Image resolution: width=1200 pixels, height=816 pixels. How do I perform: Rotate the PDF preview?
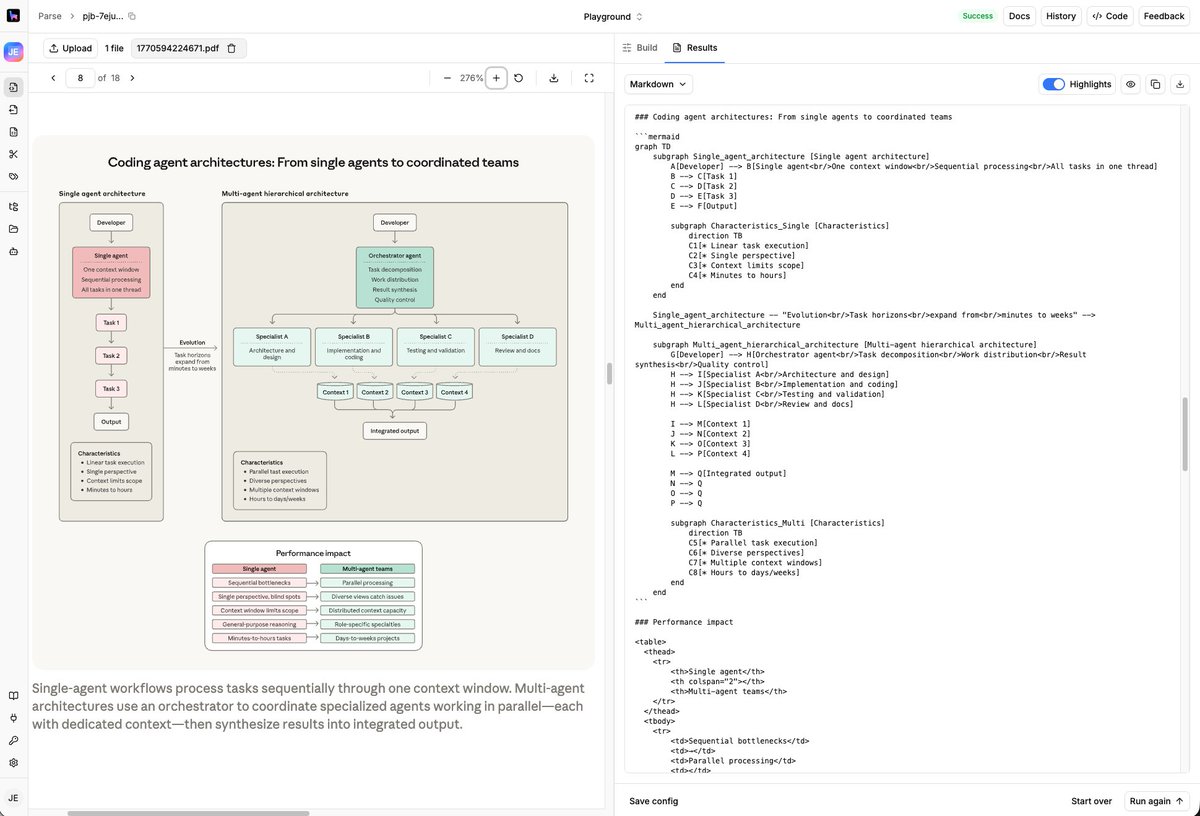pyautogui.click(x=519, y=78)
